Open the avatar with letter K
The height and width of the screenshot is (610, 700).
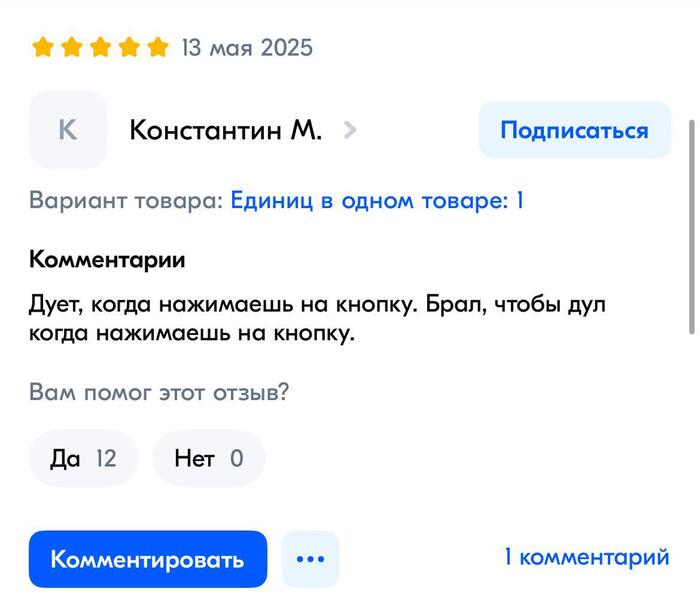click(68, 130)
